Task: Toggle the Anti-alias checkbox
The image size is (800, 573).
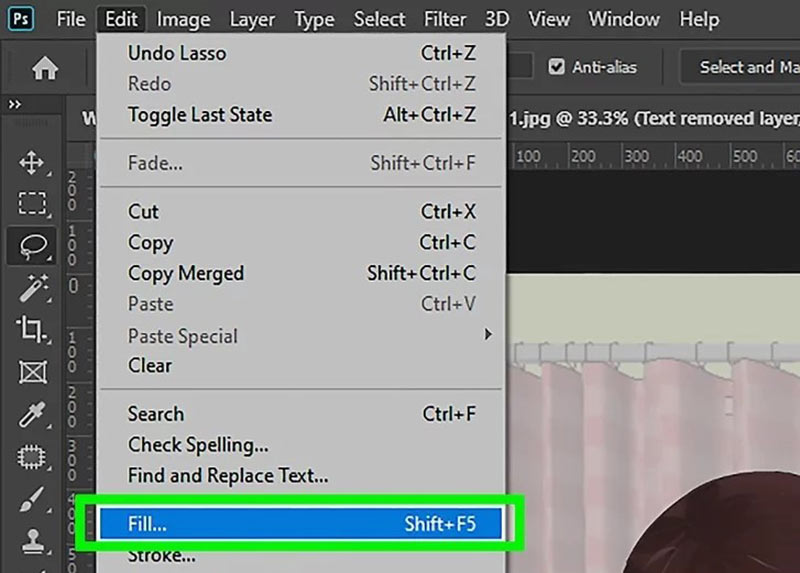Action: (557, 67)
